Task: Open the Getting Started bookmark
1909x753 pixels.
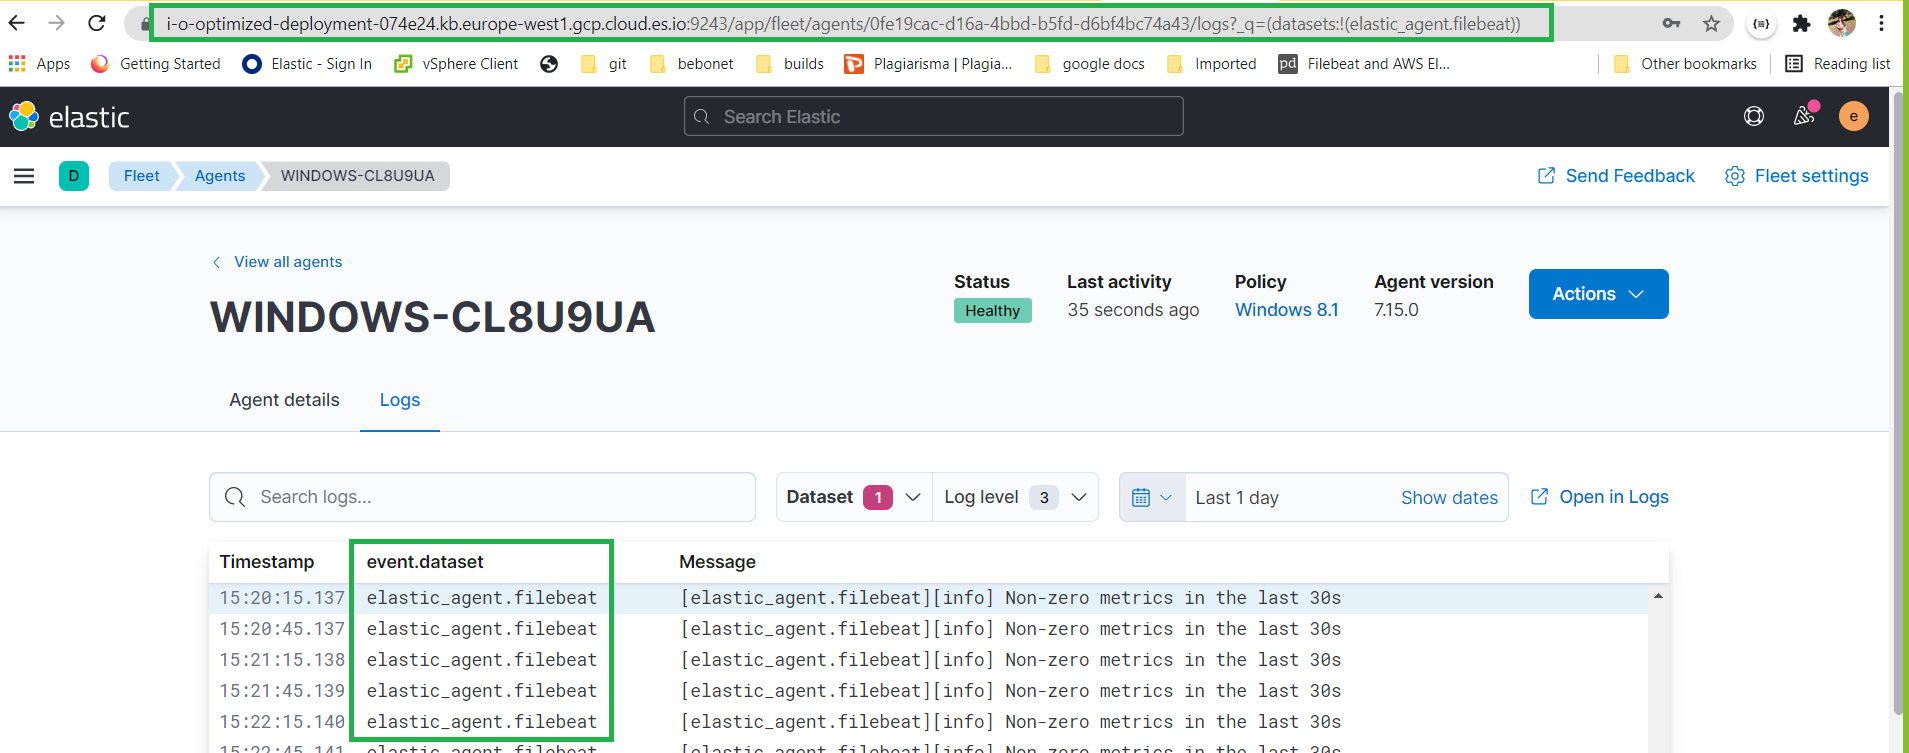Action: pyautogui.click(x=156, y=64)
